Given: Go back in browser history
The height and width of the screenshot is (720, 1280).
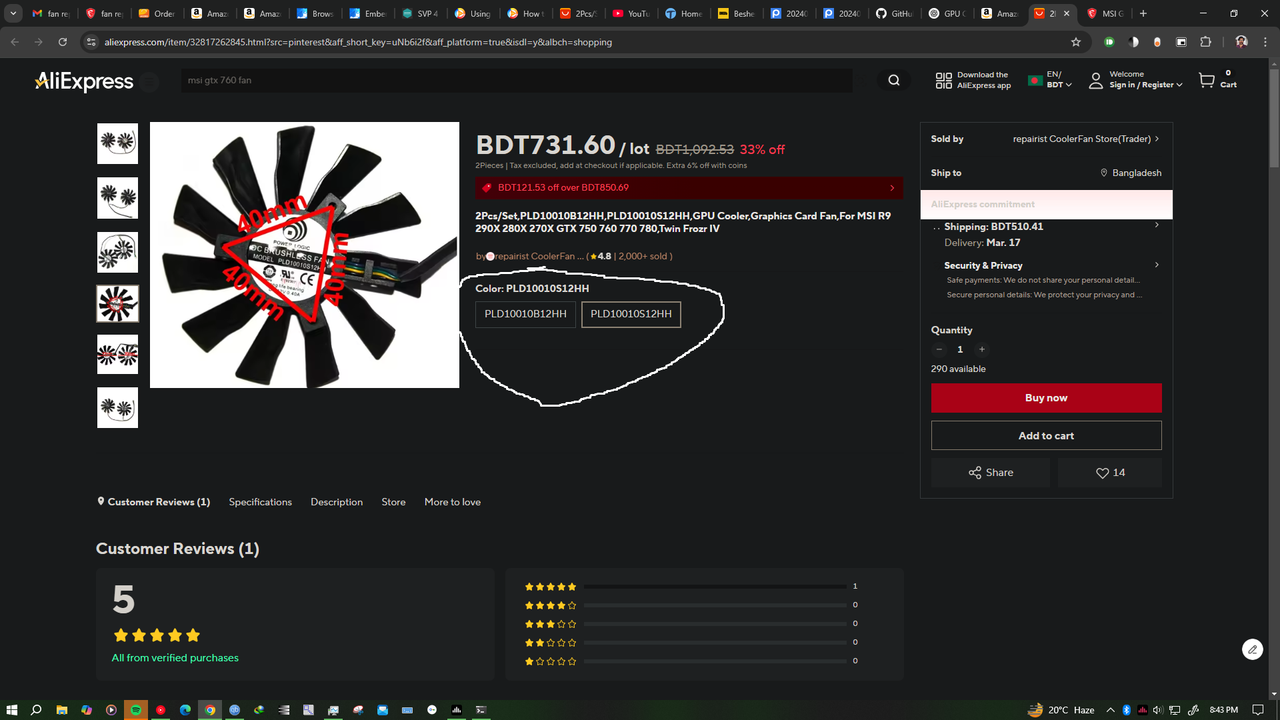Looking at the screenshot, I should pos(15,42).
